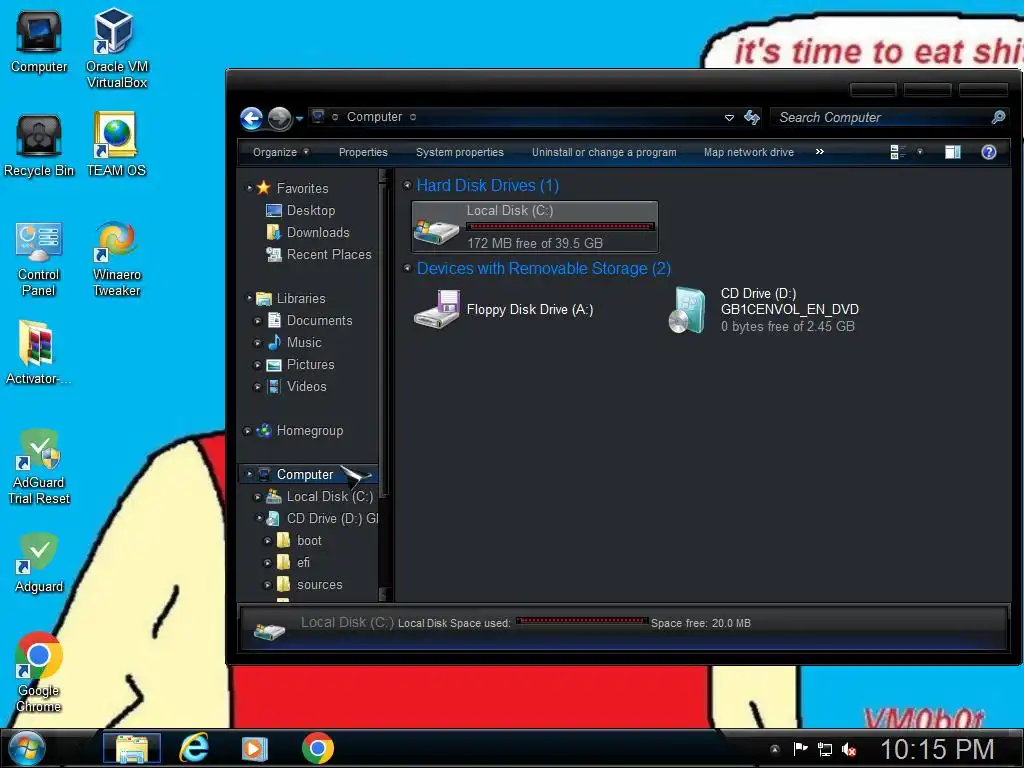Click the Change your view icon

point(897,152)
